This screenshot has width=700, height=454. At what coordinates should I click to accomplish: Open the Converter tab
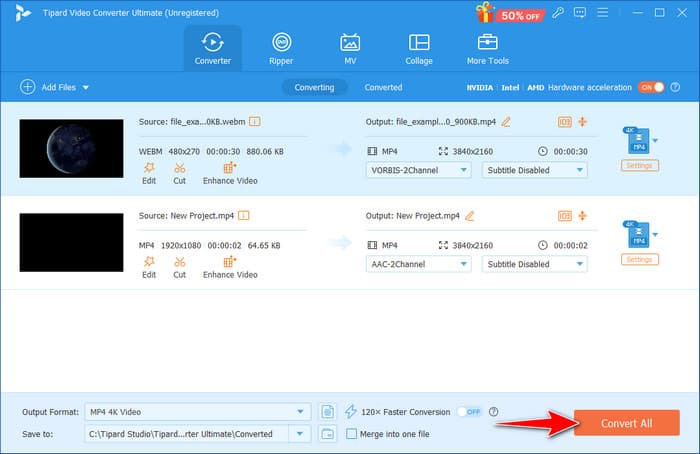[x=212, y=49]
